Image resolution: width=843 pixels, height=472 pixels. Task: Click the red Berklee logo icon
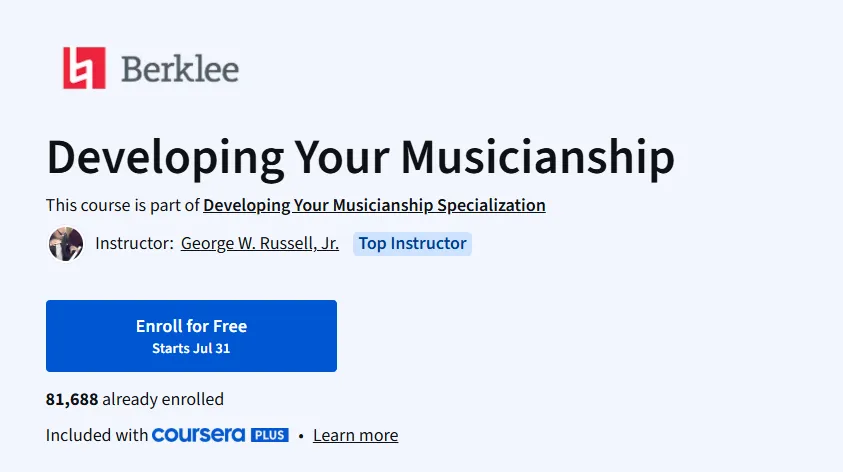[84, 68]
